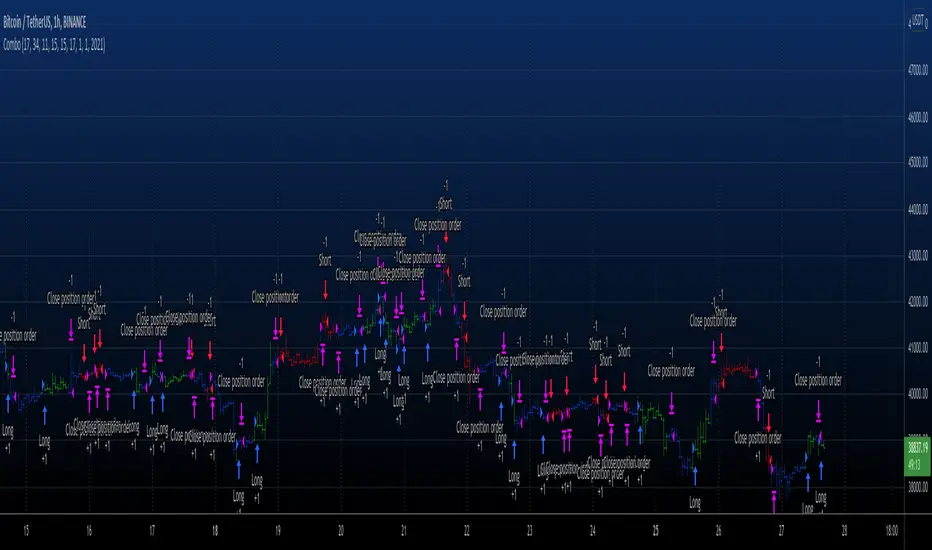Open the Combo strategy legend settings
The width and height of the screenshot is (932, 550).
coord(54,45)
